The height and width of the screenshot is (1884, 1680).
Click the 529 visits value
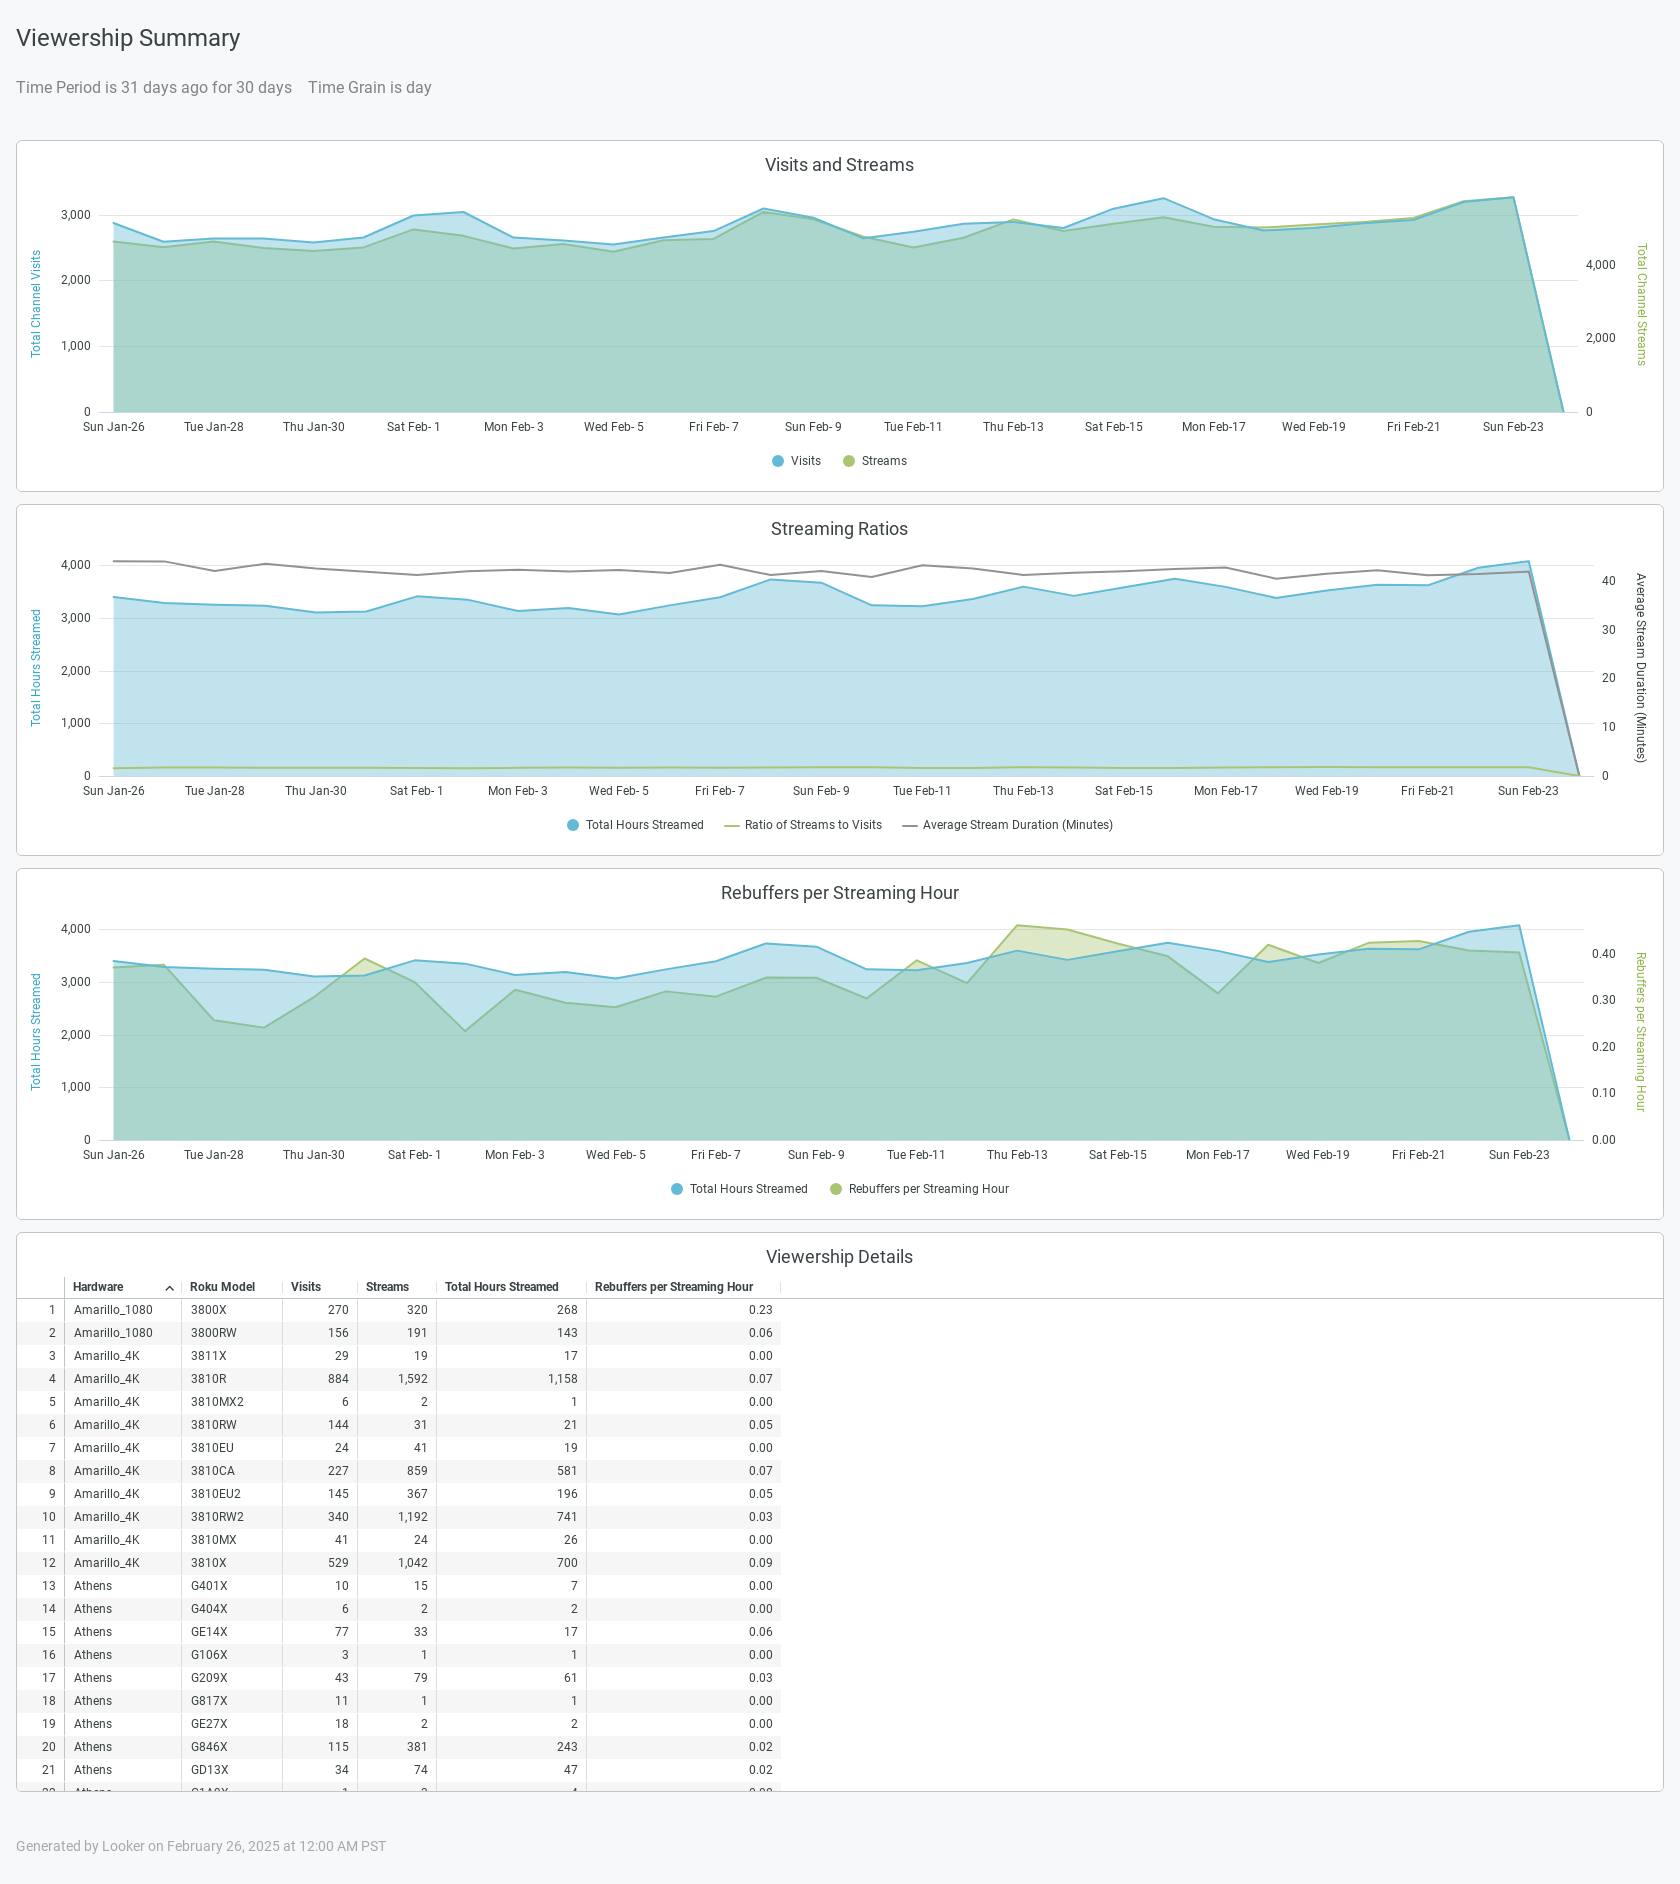[x=339, y=1563]
